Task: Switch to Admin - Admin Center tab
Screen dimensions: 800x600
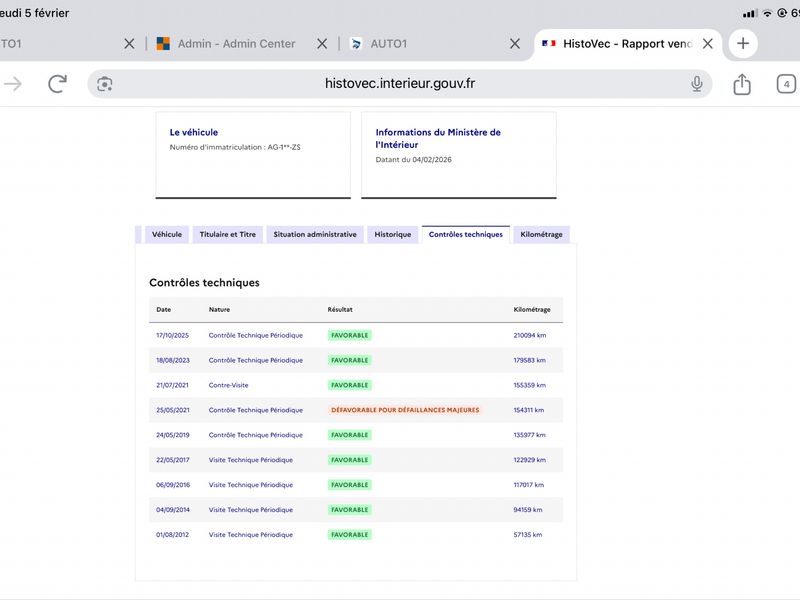Action: pos(236,44)
